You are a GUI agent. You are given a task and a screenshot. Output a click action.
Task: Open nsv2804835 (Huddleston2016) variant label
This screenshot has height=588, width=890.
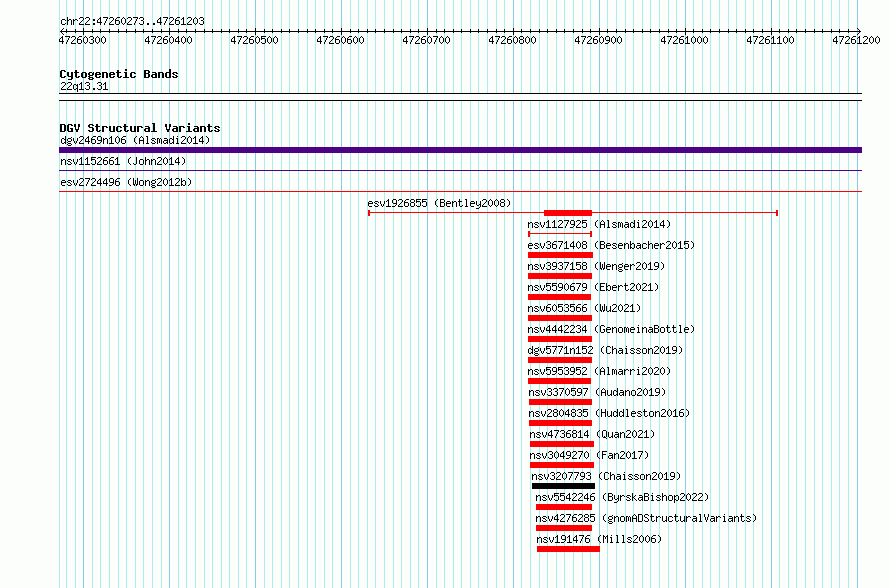(x=609, y=413)
